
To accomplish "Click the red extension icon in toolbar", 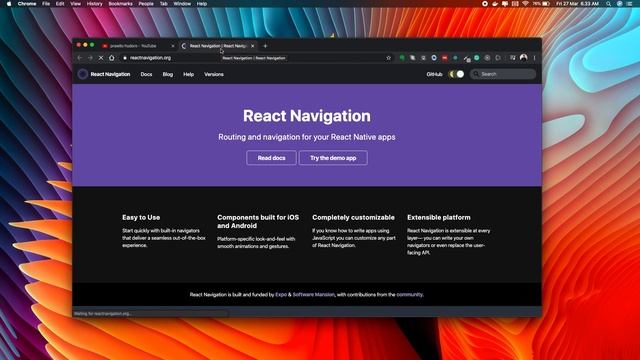I will pyautogui.click(x=444, y=58).
